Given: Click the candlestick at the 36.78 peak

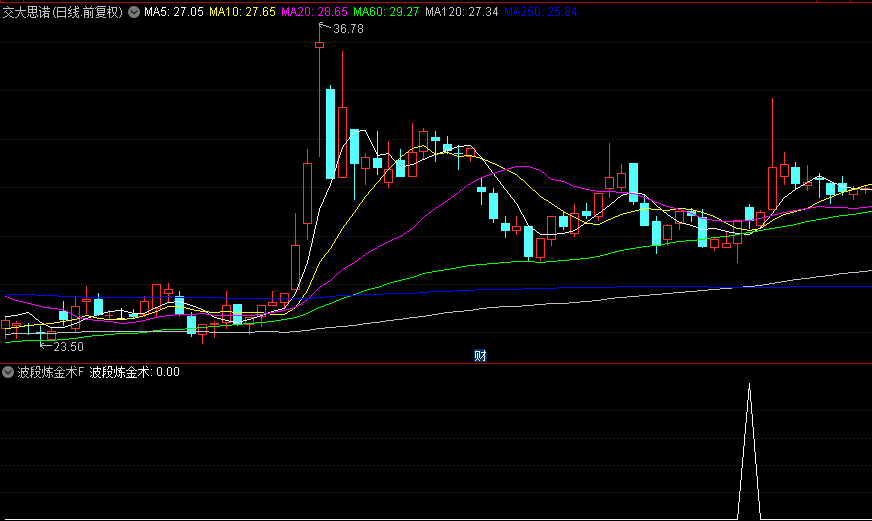Looking at the screenshot, I should coord(320,44).
